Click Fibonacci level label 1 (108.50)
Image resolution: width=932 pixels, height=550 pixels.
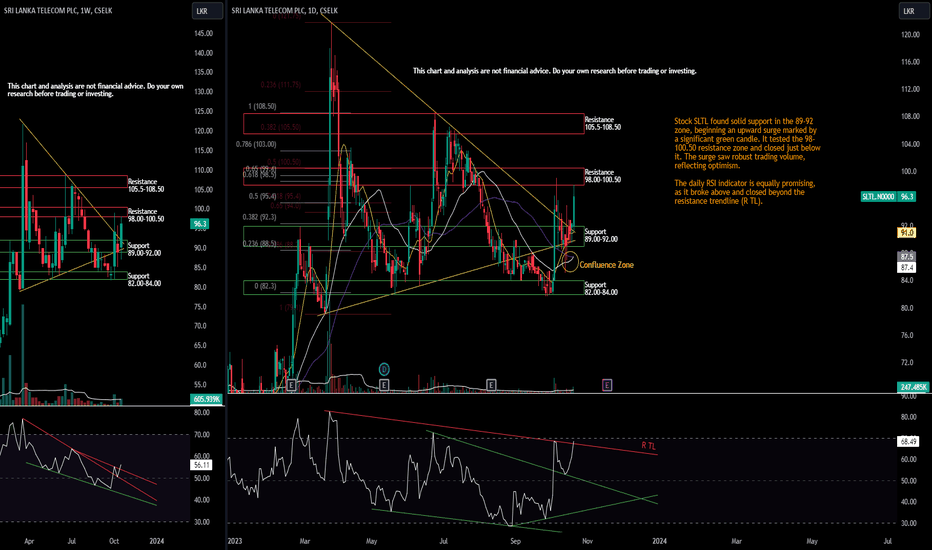point(262,106)
